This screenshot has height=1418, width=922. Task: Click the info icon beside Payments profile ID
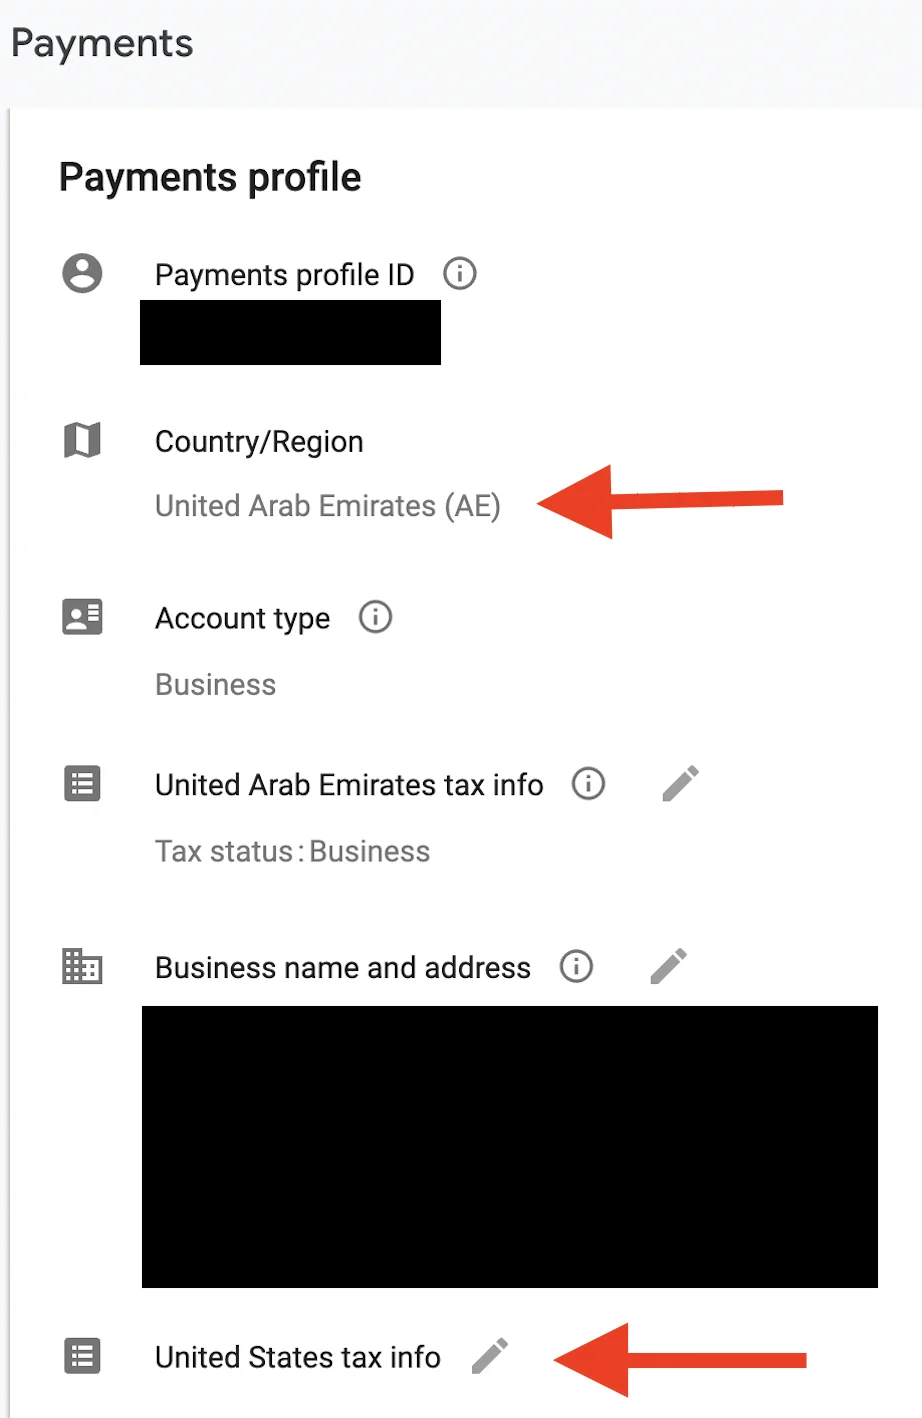[x=459, y=273]
